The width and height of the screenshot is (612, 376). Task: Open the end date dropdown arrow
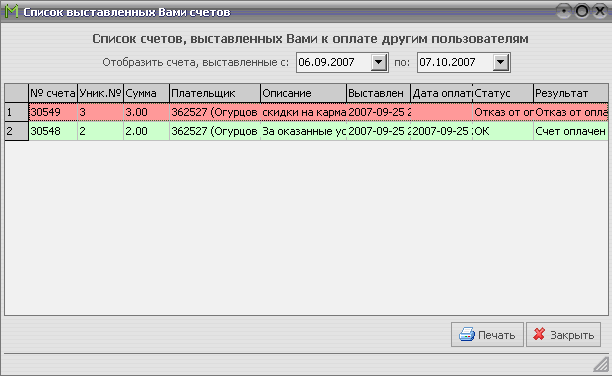[x=500, y=62]
